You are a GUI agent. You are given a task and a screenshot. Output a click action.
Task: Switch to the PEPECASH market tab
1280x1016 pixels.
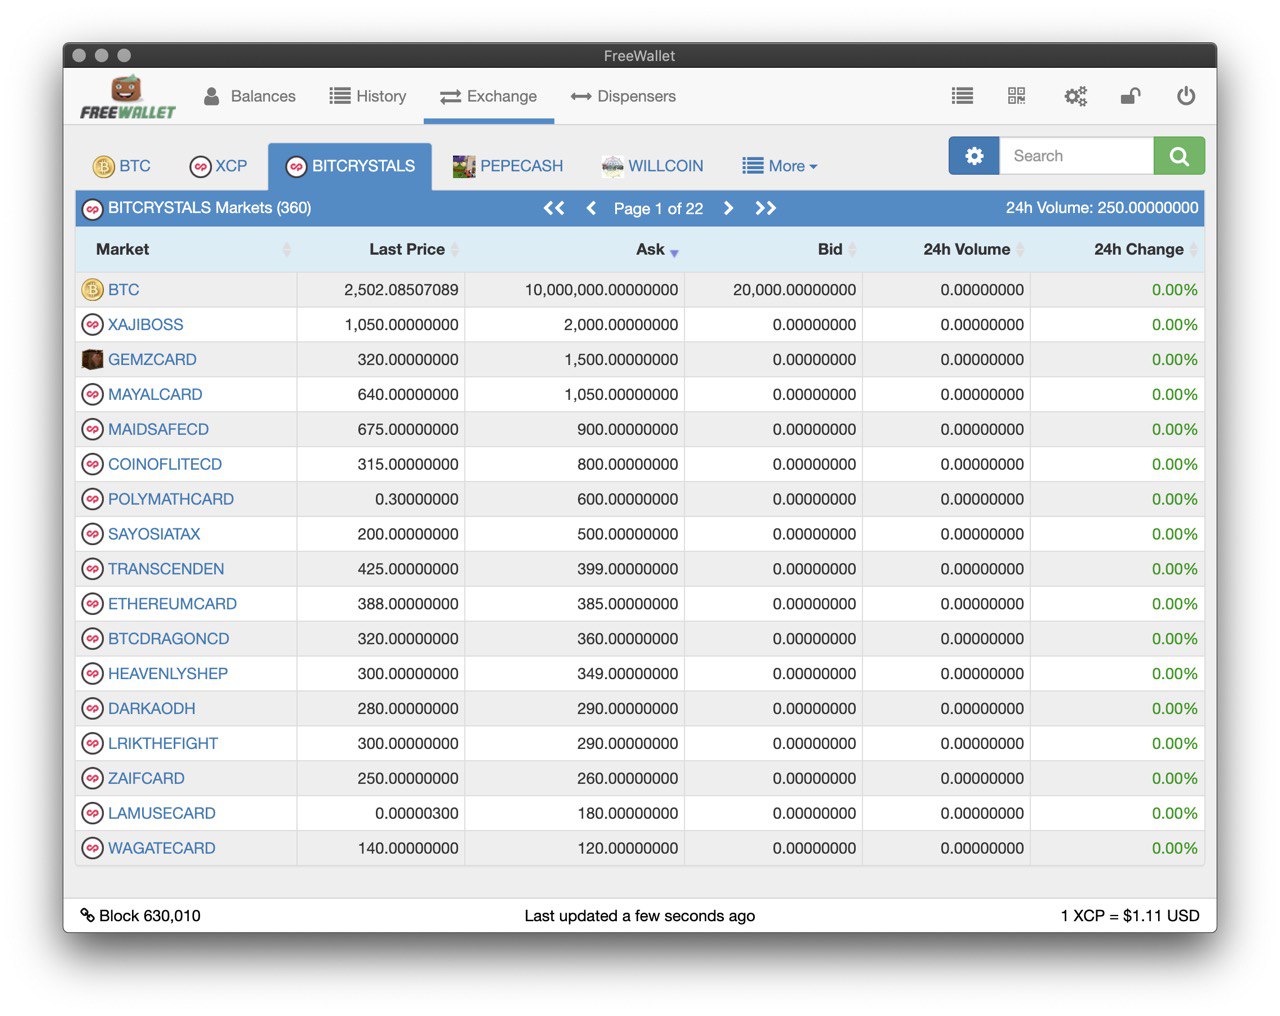[x=508, y=166]
